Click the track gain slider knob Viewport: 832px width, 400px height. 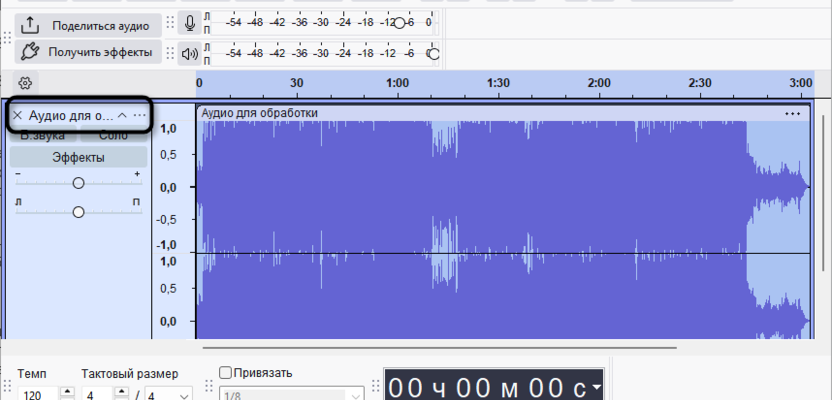(x=78, y=182)
